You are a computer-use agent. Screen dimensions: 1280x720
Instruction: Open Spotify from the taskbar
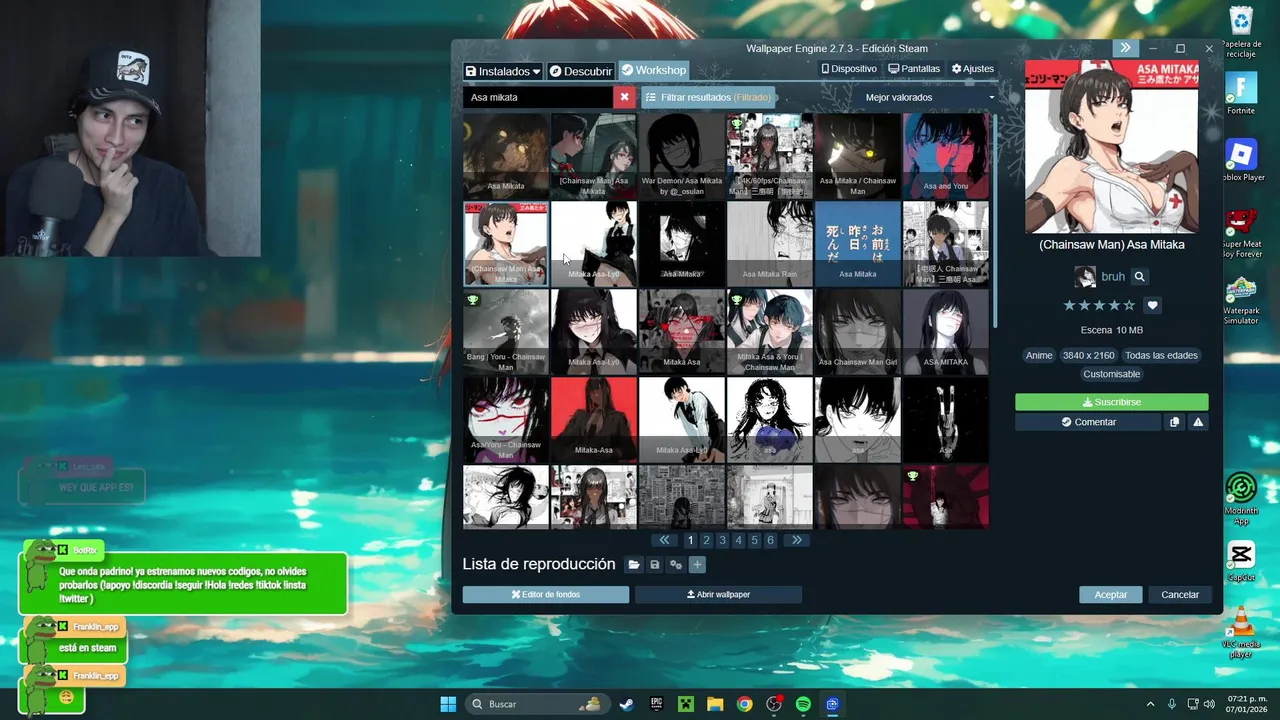pyautogui.click(x=803, y=704)
